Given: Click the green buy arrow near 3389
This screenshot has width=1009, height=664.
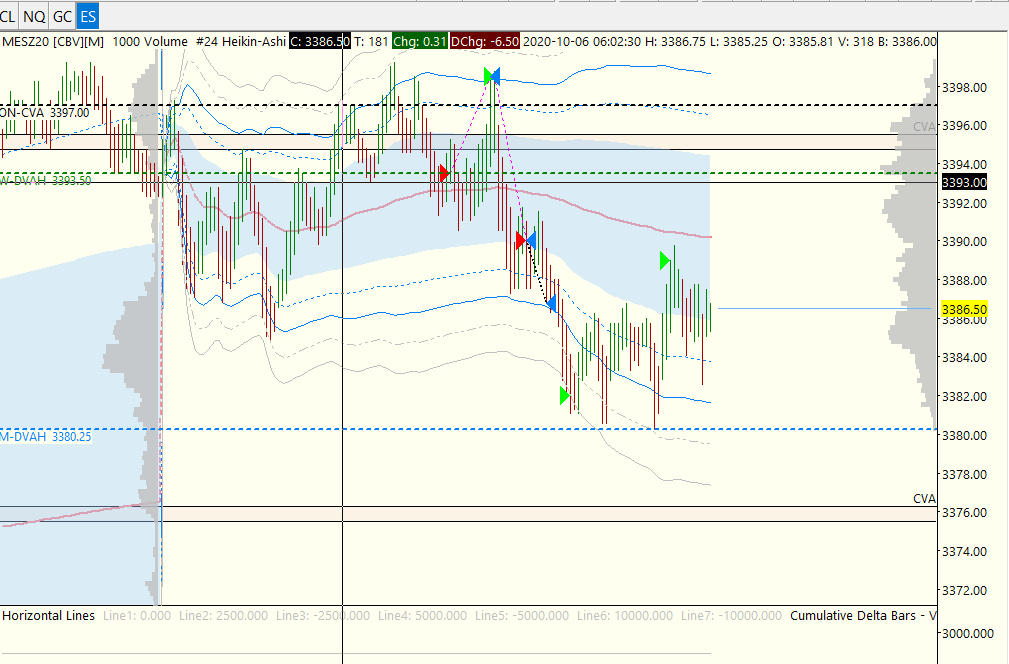Looking at the screenshot, I should pyautogui.click(x=665, y=261).
